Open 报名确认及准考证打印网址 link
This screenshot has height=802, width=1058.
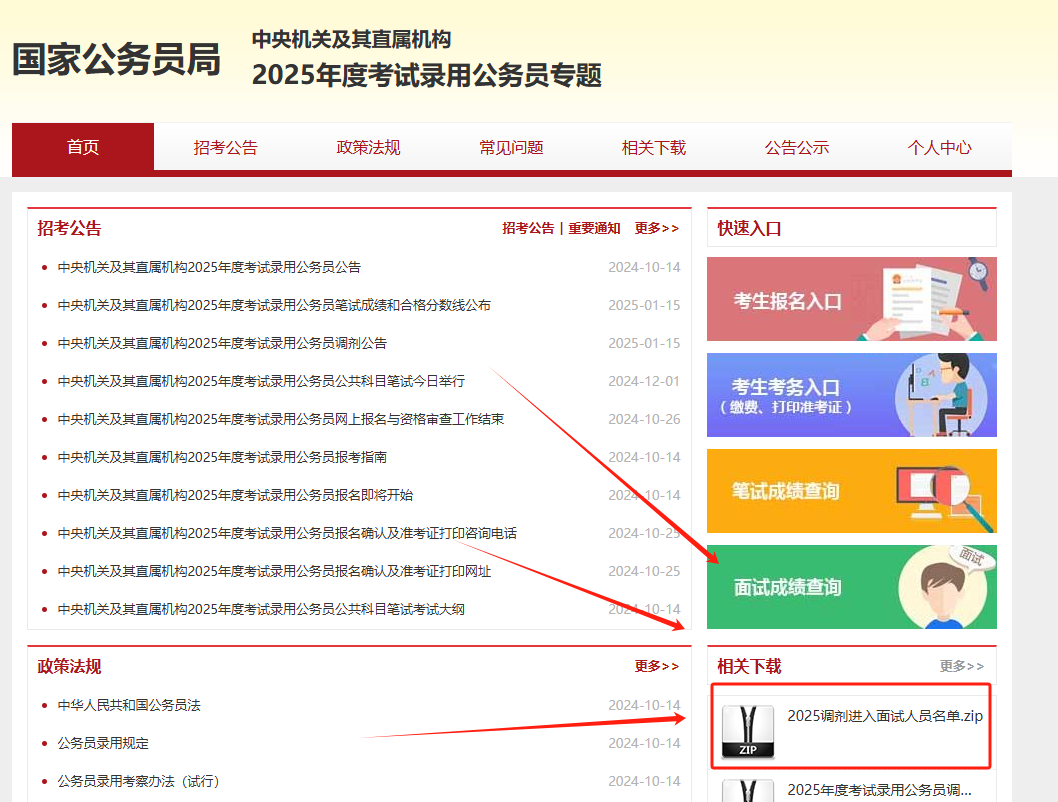(274, 571)
